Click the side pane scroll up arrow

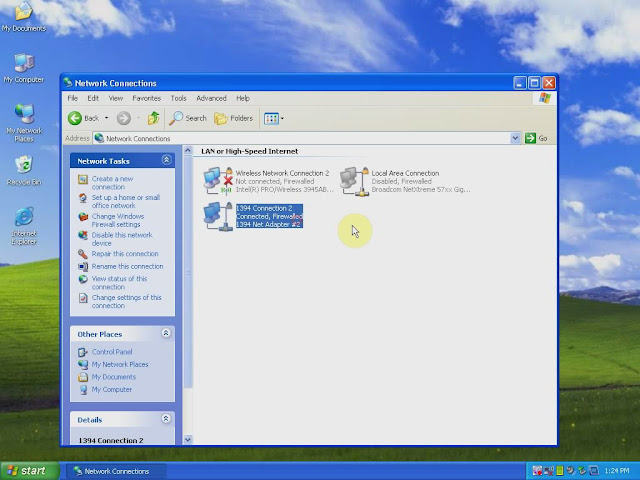click(x=188, y=150)
